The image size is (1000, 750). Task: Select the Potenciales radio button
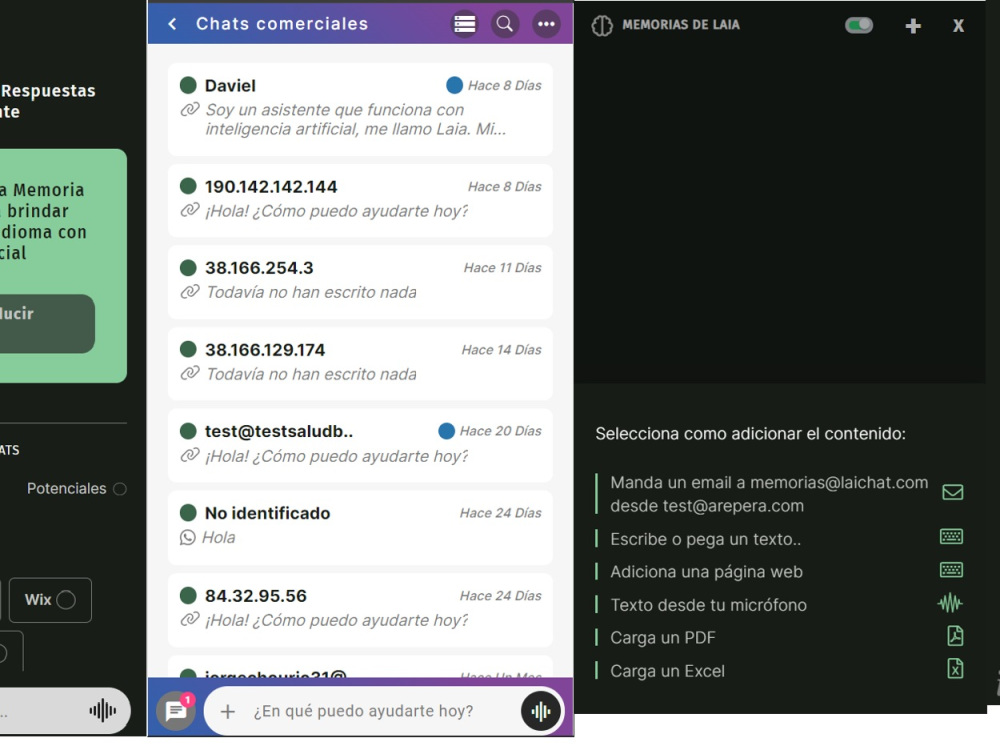120,489
